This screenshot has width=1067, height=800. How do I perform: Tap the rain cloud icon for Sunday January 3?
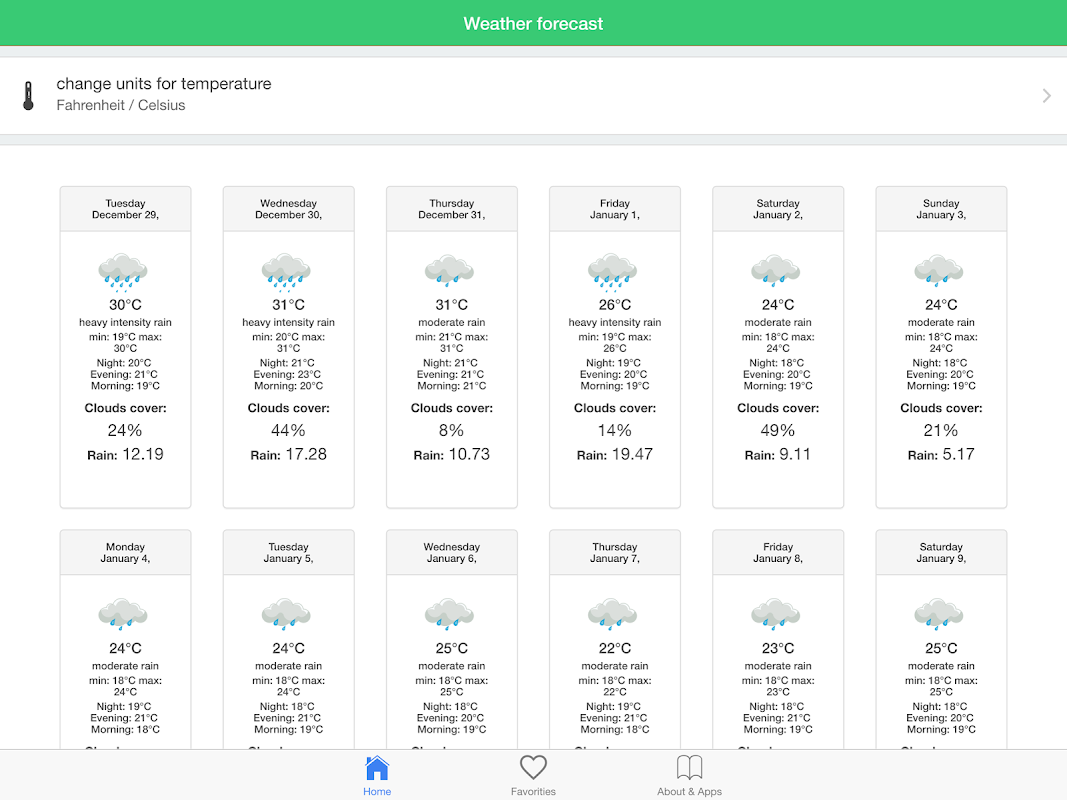(939, 270)
